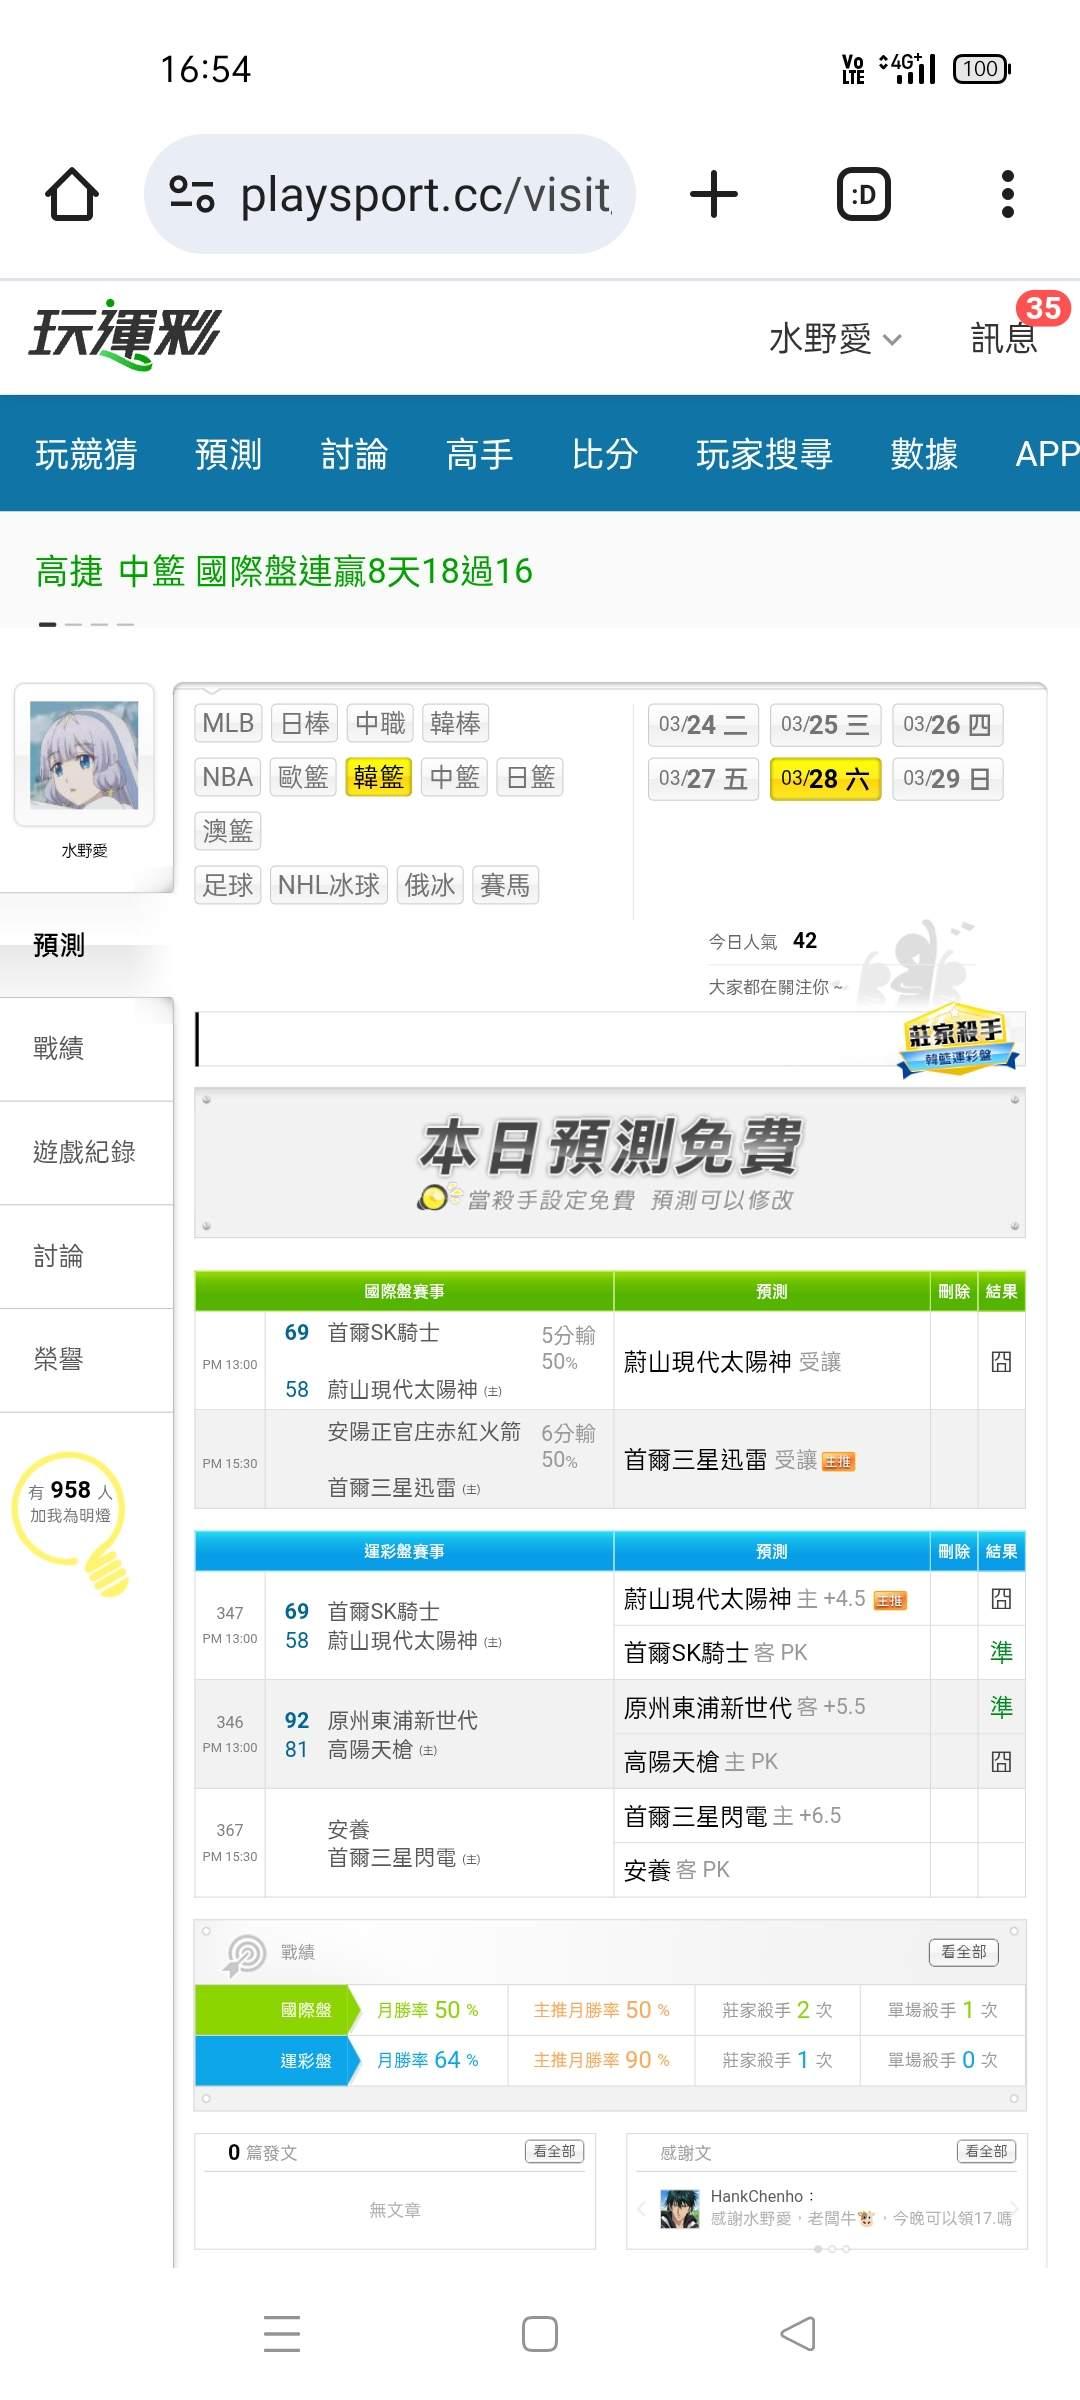1080x2400 pixels.
Task: Click prediction 蔚山現代太陽神 主 +4.5
Action: 744,1599
